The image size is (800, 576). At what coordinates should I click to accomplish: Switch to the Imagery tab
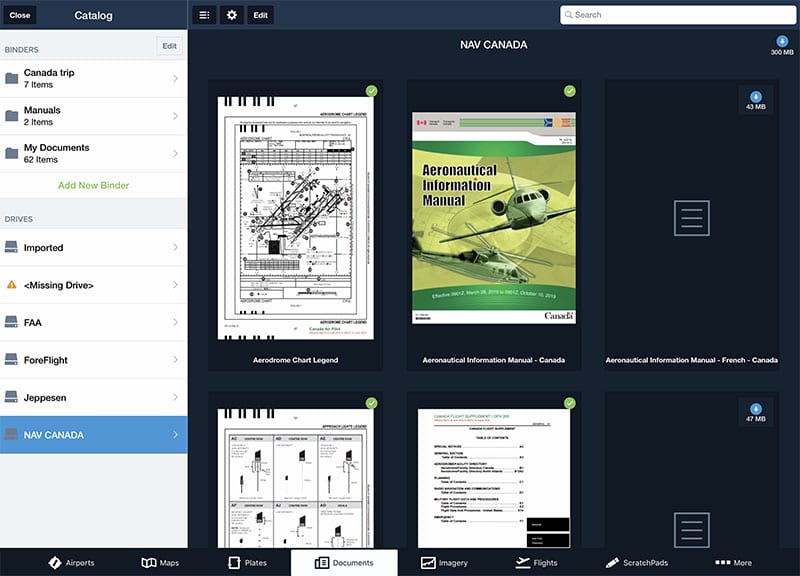pyautogui.click(x=444, y=563)
